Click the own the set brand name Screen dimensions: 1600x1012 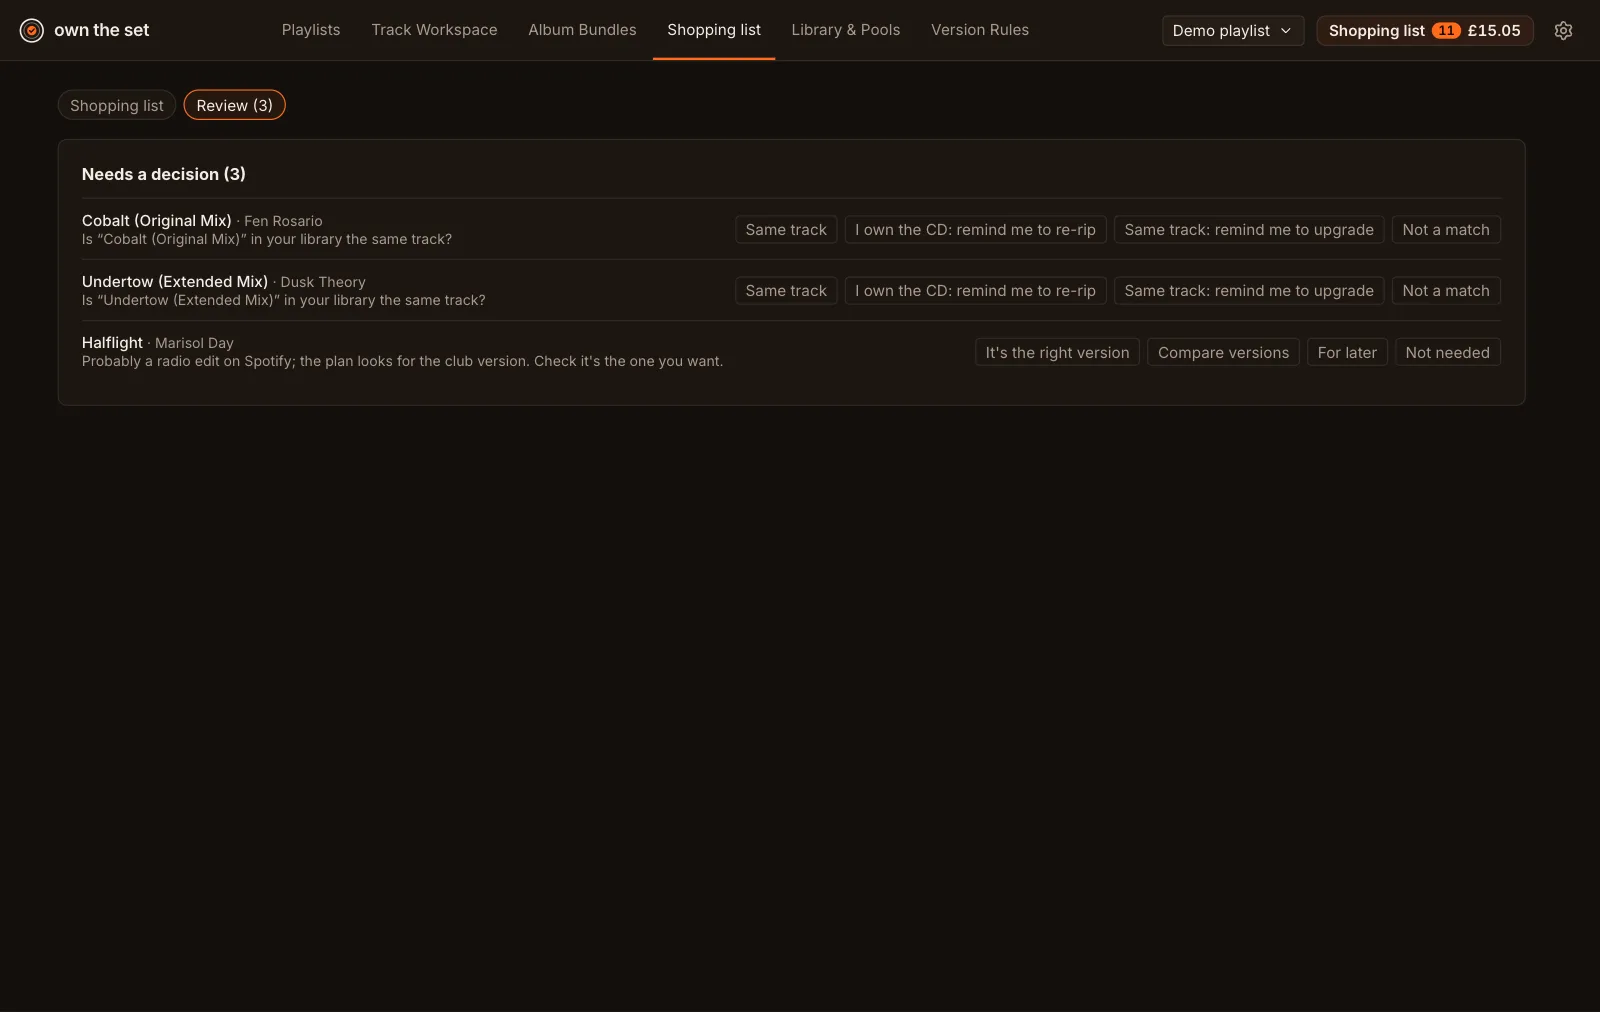click(101, 30)
